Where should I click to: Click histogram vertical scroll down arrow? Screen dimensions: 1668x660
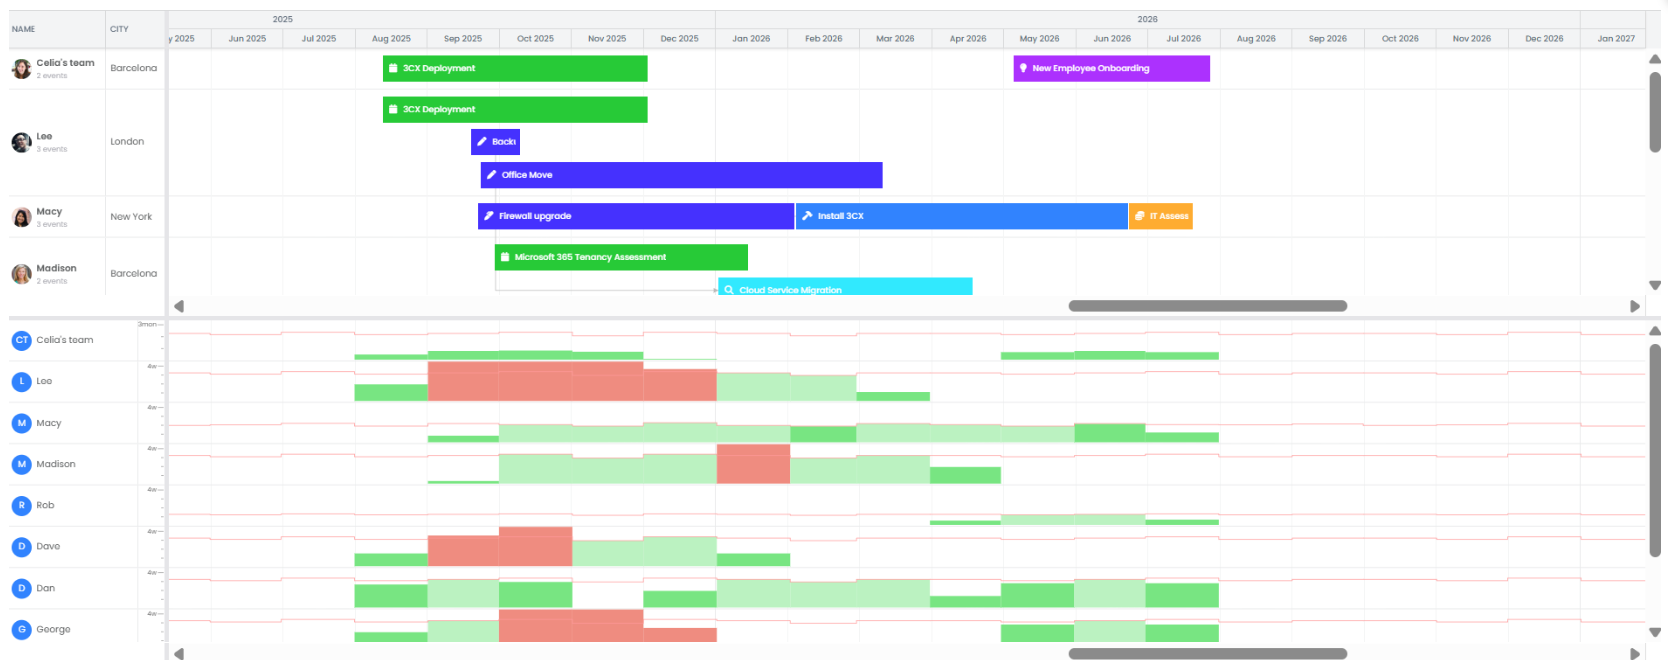point(1655,633)
